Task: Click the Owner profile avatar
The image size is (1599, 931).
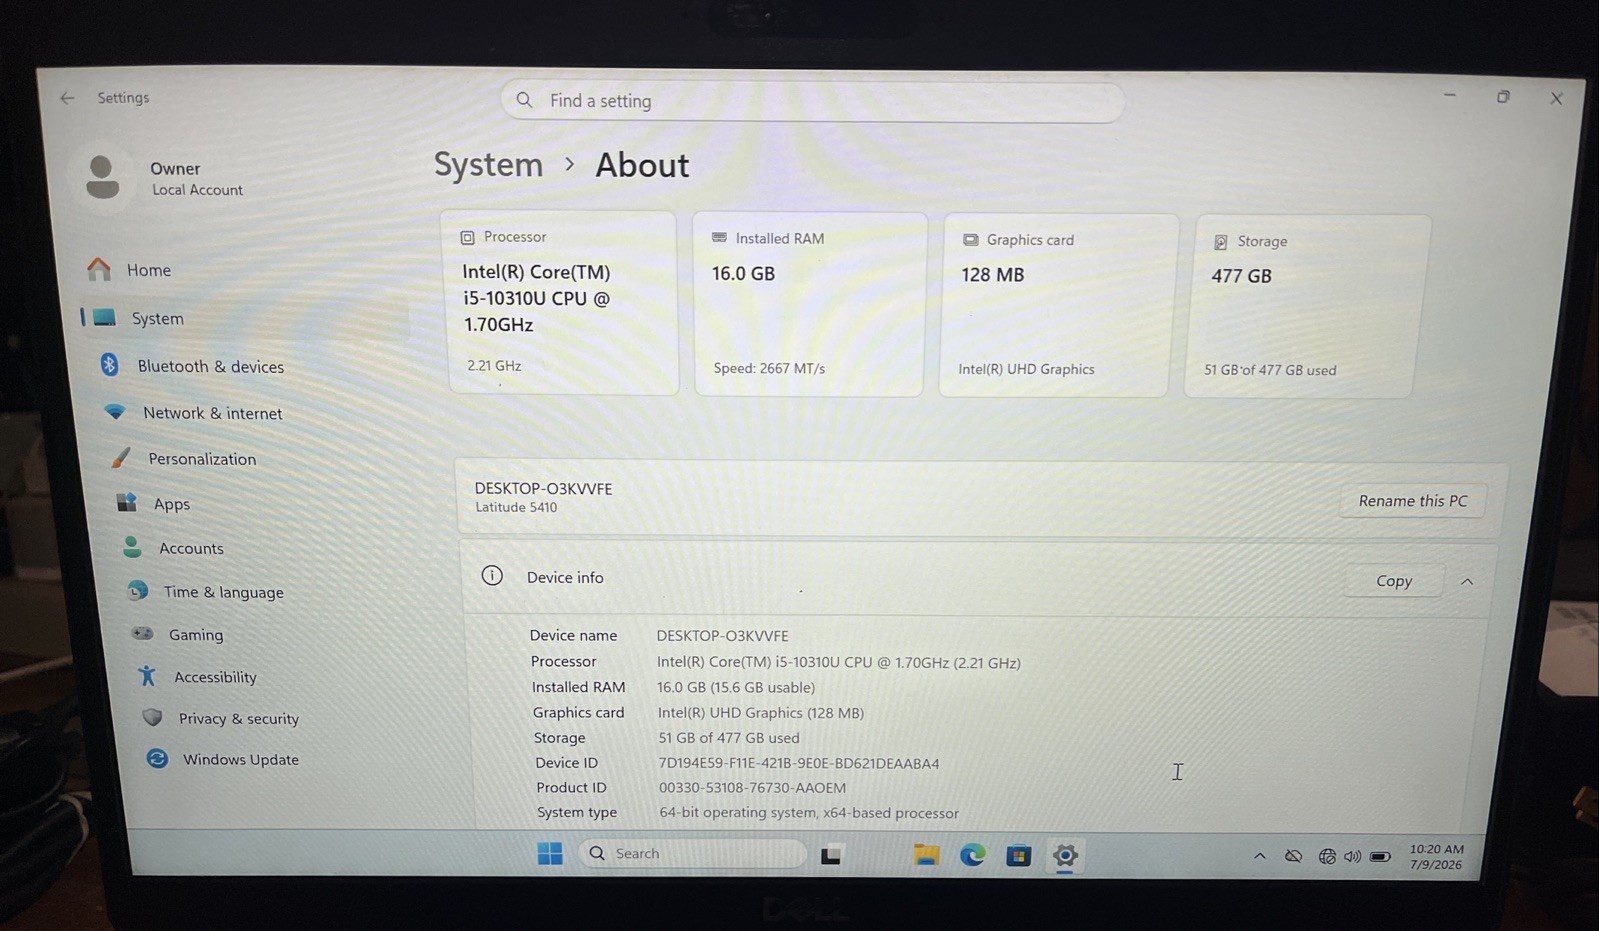Action: click(x=102, y=177)
